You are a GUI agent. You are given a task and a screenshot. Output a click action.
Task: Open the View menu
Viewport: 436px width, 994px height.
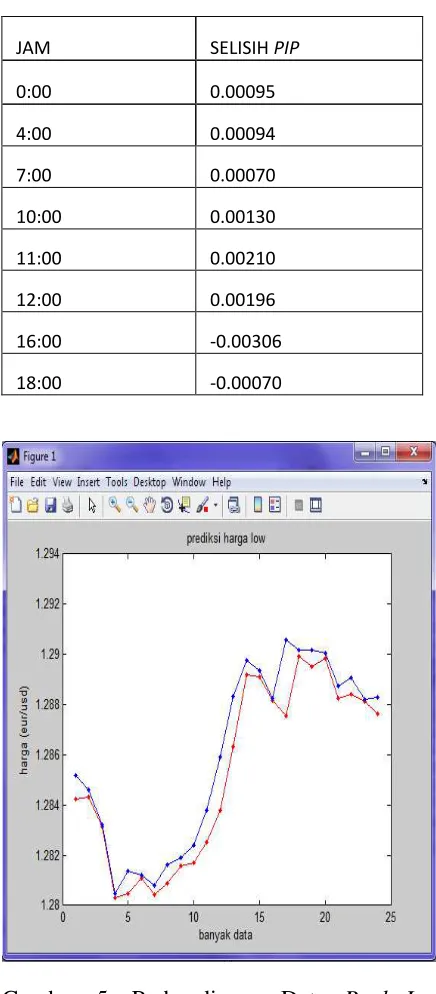pos(62,482)
